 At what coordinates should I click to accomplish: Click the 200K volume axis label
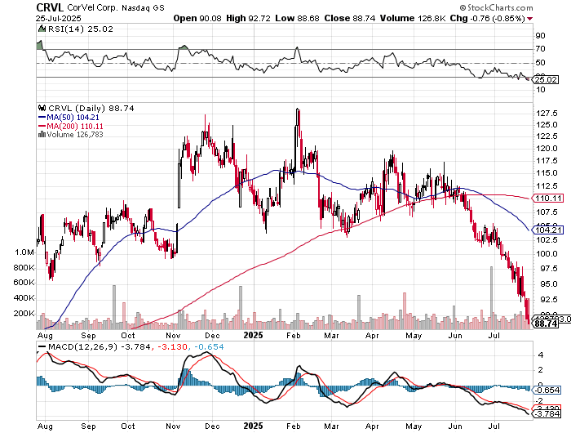(x=24, y=314)
